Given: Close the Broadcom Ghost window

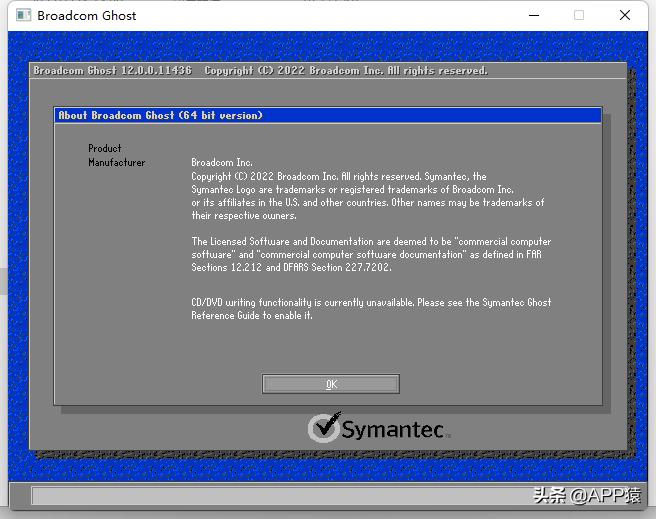Looking at the screenshot, I should click(x=625, y=15).
